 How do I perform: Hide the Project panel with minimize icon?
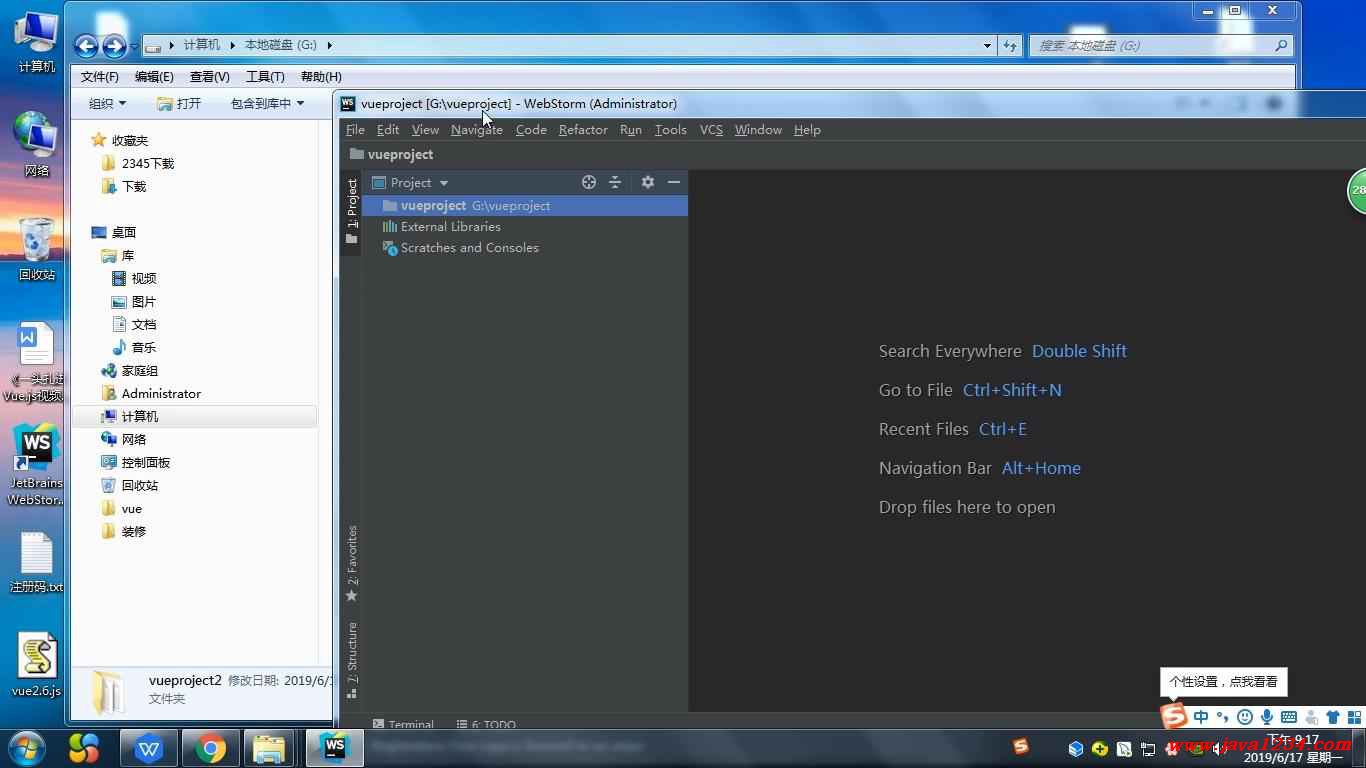click(x=674, y=182)
